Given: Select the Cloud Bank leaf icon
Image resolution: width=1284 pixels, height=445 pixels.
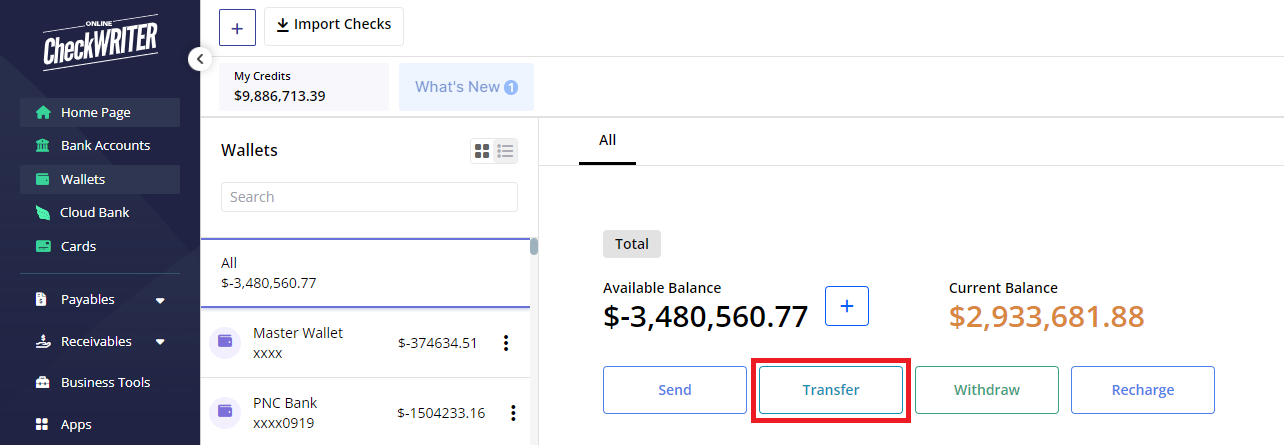Looking at the screenshot, I should point(43,212).
